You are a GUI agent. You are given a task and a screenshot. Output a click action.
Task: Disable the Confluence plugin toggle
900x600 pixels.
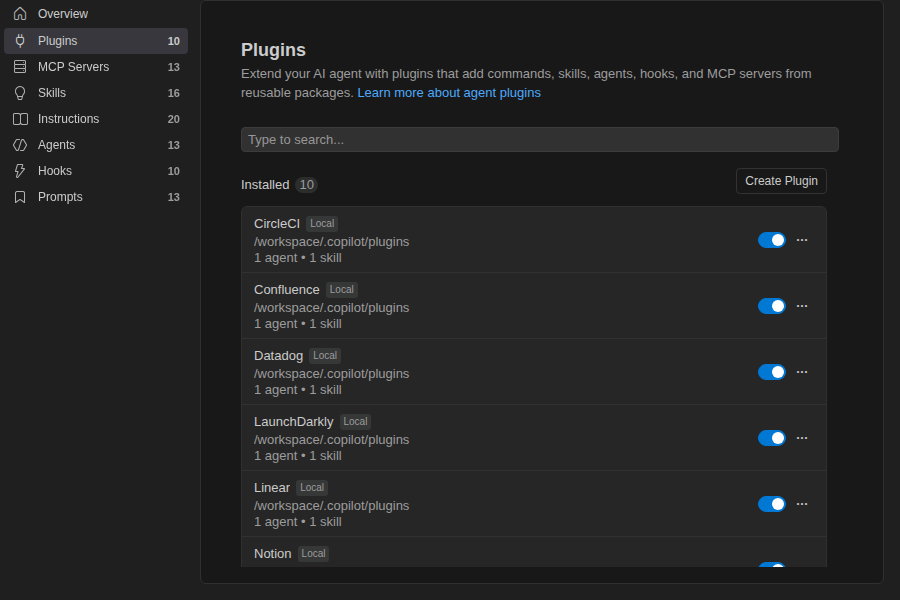(771, 306)
